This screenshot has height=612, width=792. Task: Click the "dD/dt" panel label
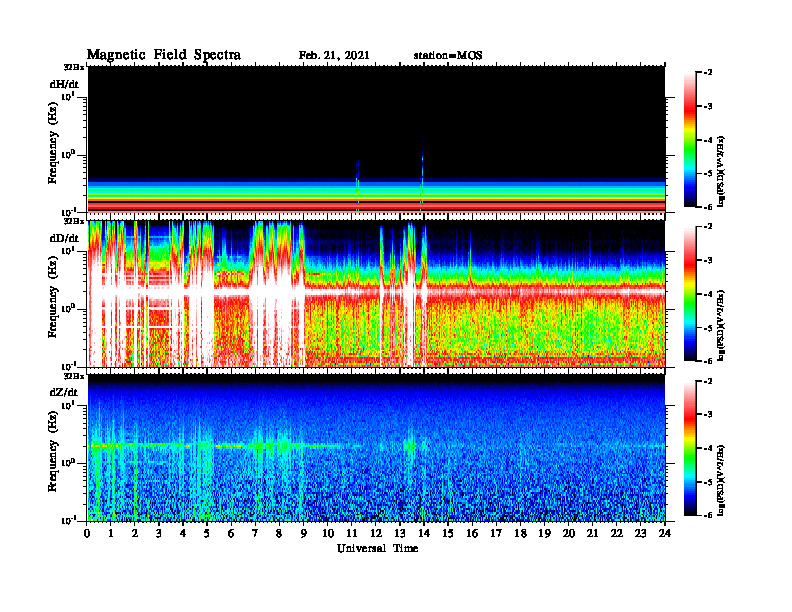point(64,238)
